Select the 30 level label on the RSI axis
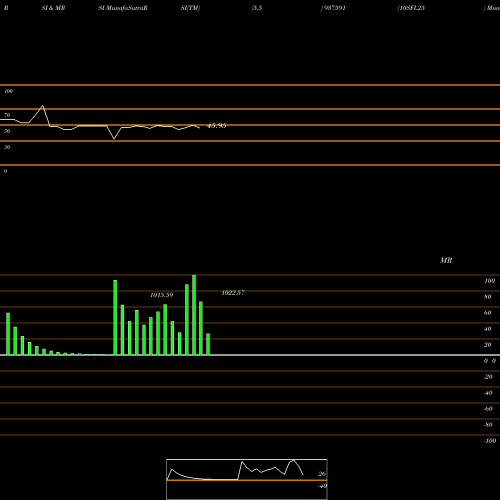 [x=7, y=147]
